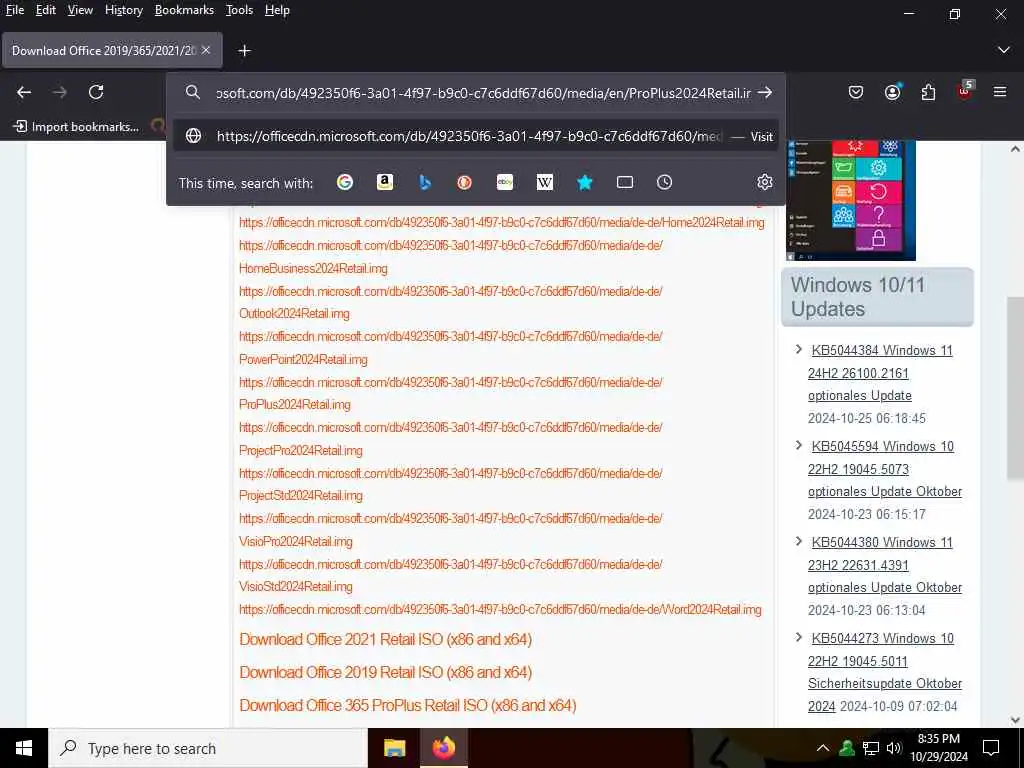1024x768 pixels.
Task: Close the Download Office tab
Action: coord(206,50)
